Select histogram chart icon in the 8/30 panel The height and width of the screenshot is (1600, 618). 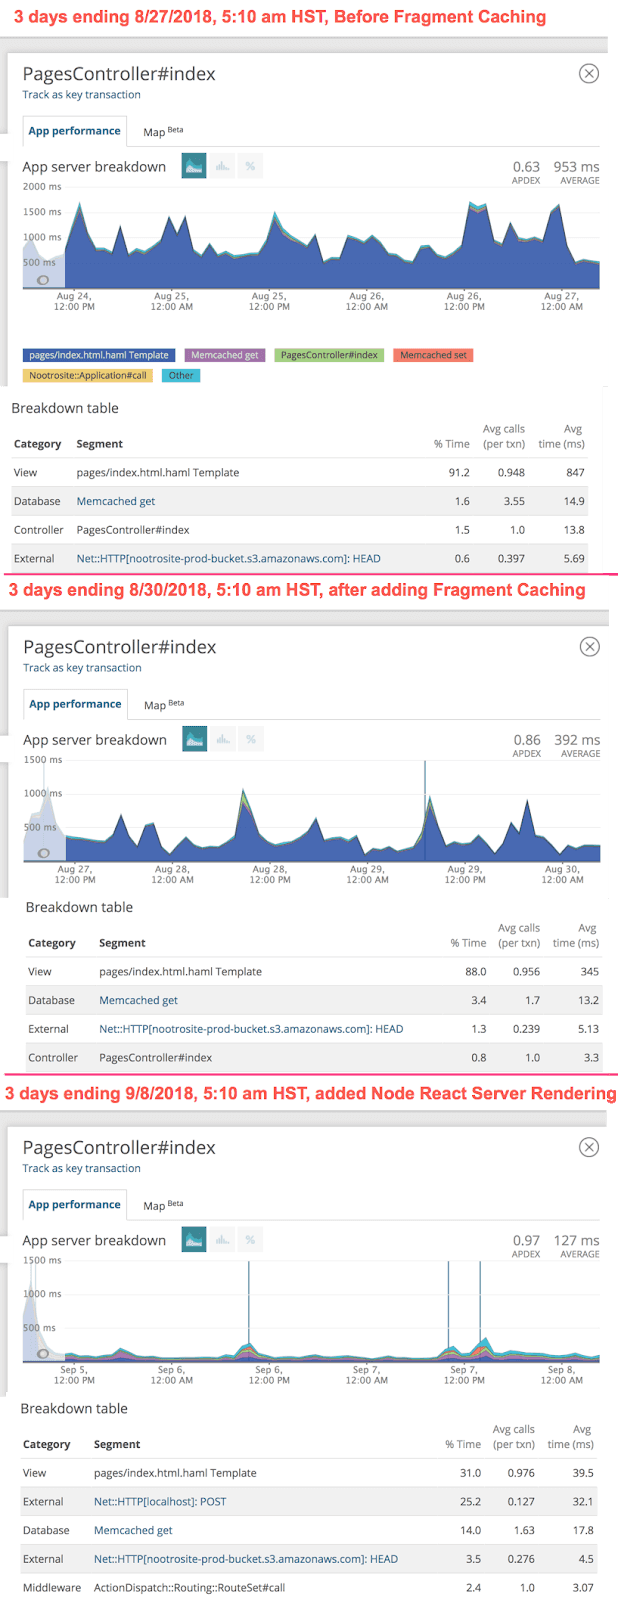(x=223, y=739)
